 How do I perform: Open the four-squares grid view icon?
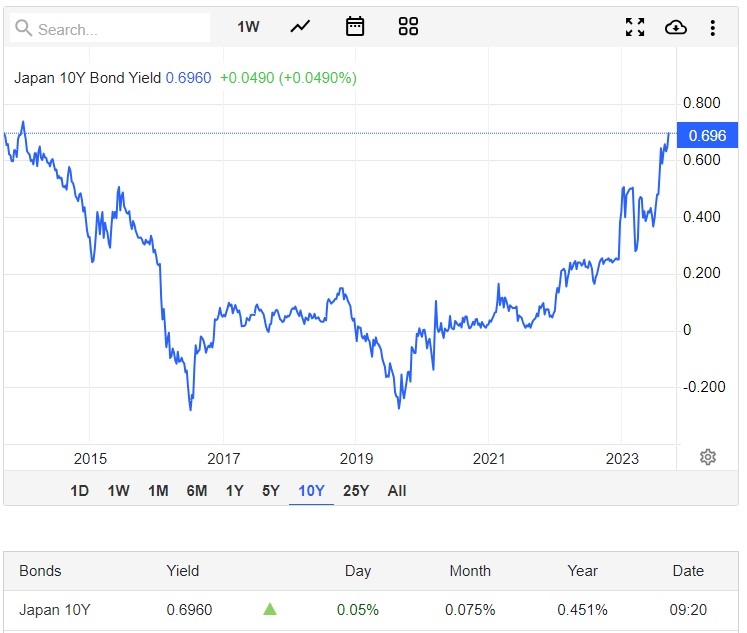(408, 27)
